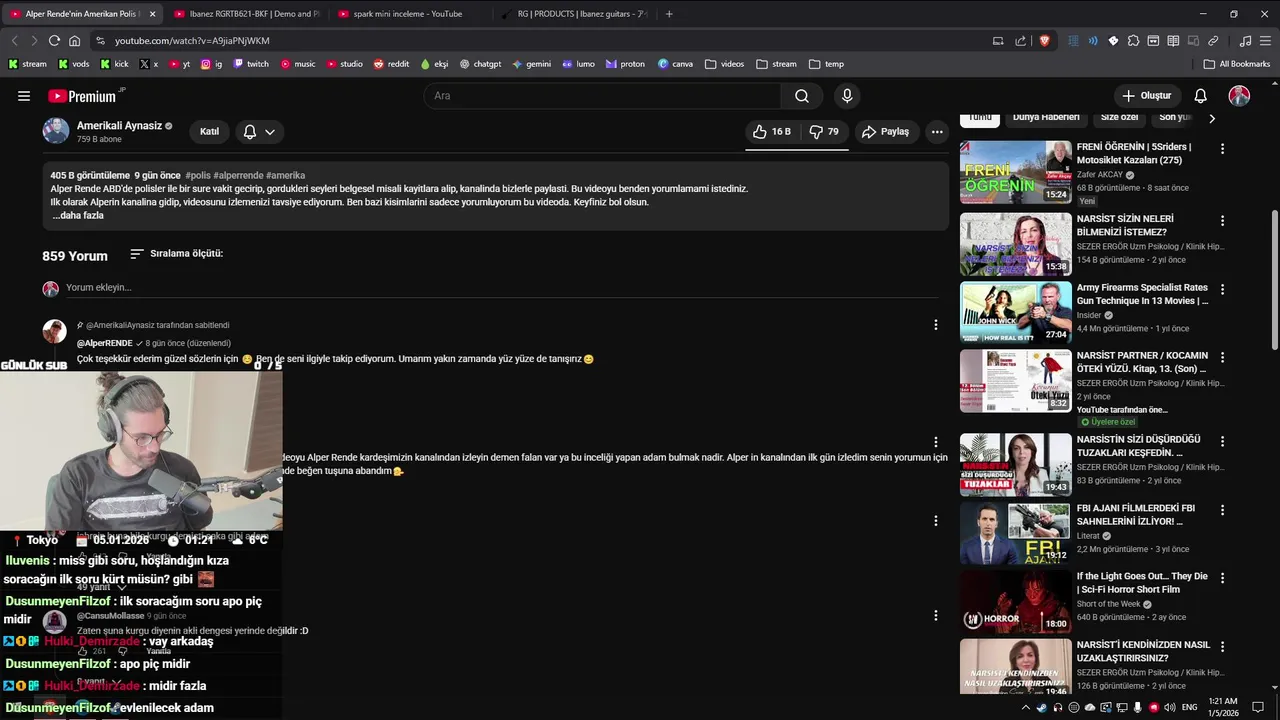Open taskbar clock 1:21 AM
The width and height of the screenshot is (1280, 720).
coord(1223,707)
